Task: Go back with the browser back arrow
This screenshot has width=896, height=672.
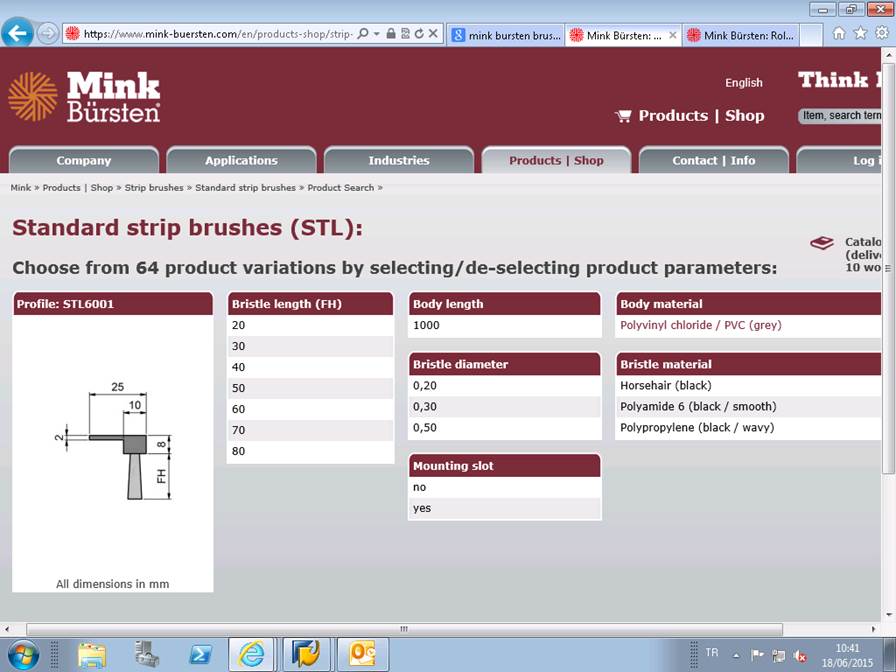Action: pyautogui.click(x=17, y=34)
